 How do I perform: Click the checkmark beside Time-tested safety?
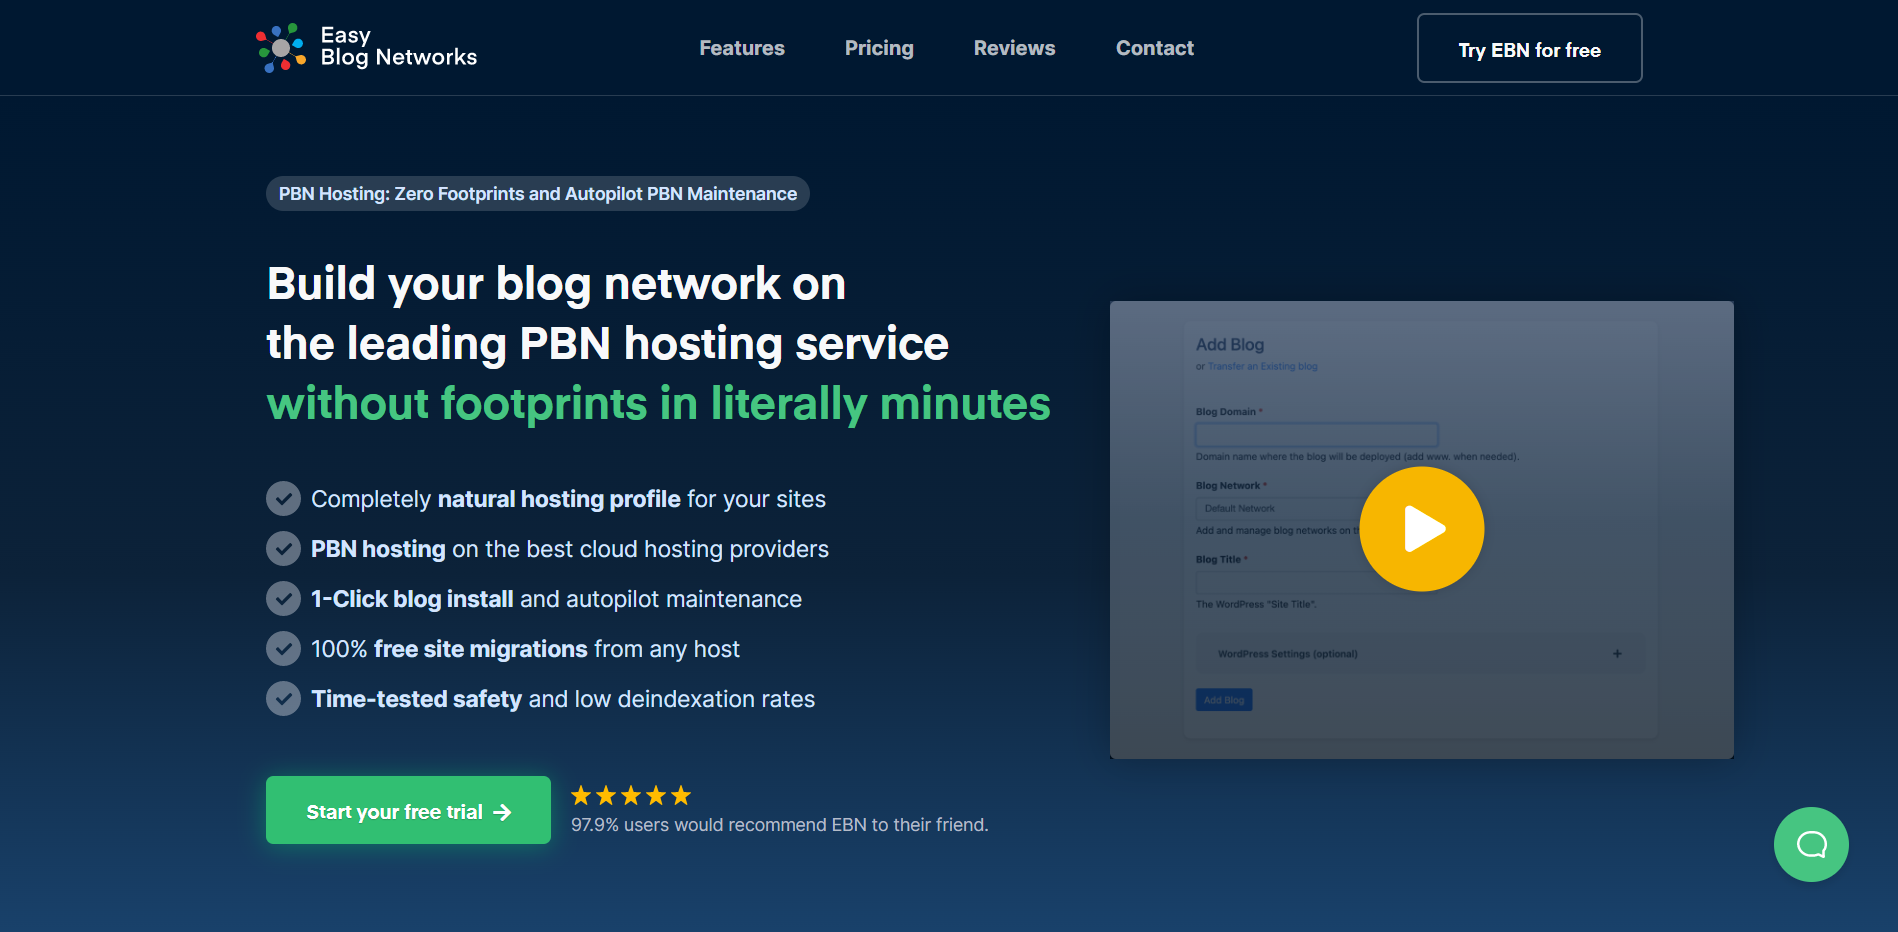tap(284, 699)
